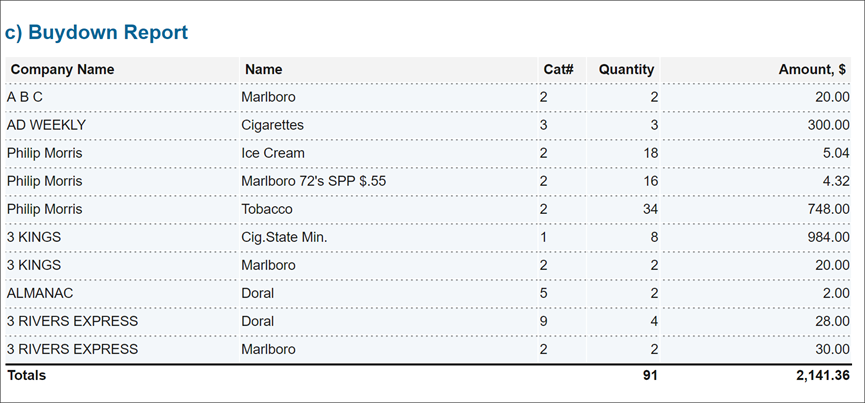Click the Amount, $ column header
865x403 pixels.
[812, 69]
